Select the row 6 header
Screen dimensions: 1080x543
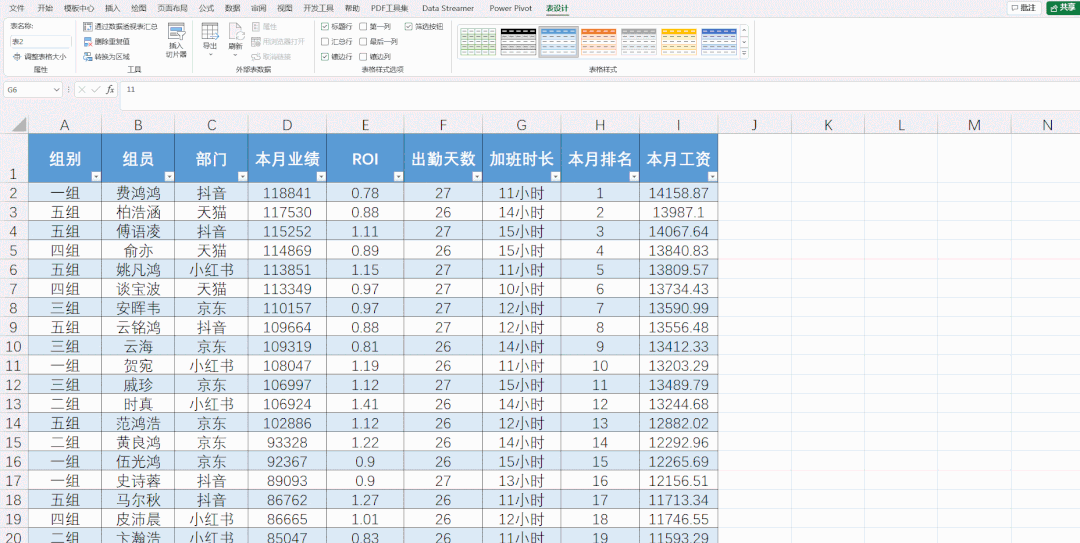tap(14, 269)
